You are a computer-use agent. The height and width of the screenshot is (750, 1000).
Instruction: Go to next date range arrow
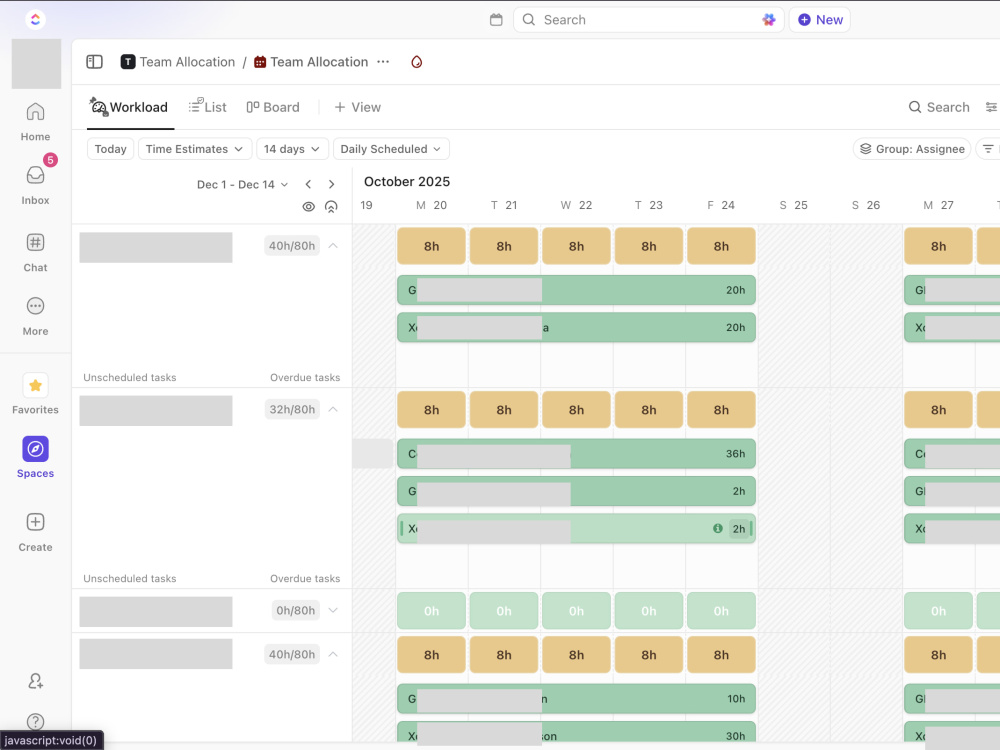(332, 184)
